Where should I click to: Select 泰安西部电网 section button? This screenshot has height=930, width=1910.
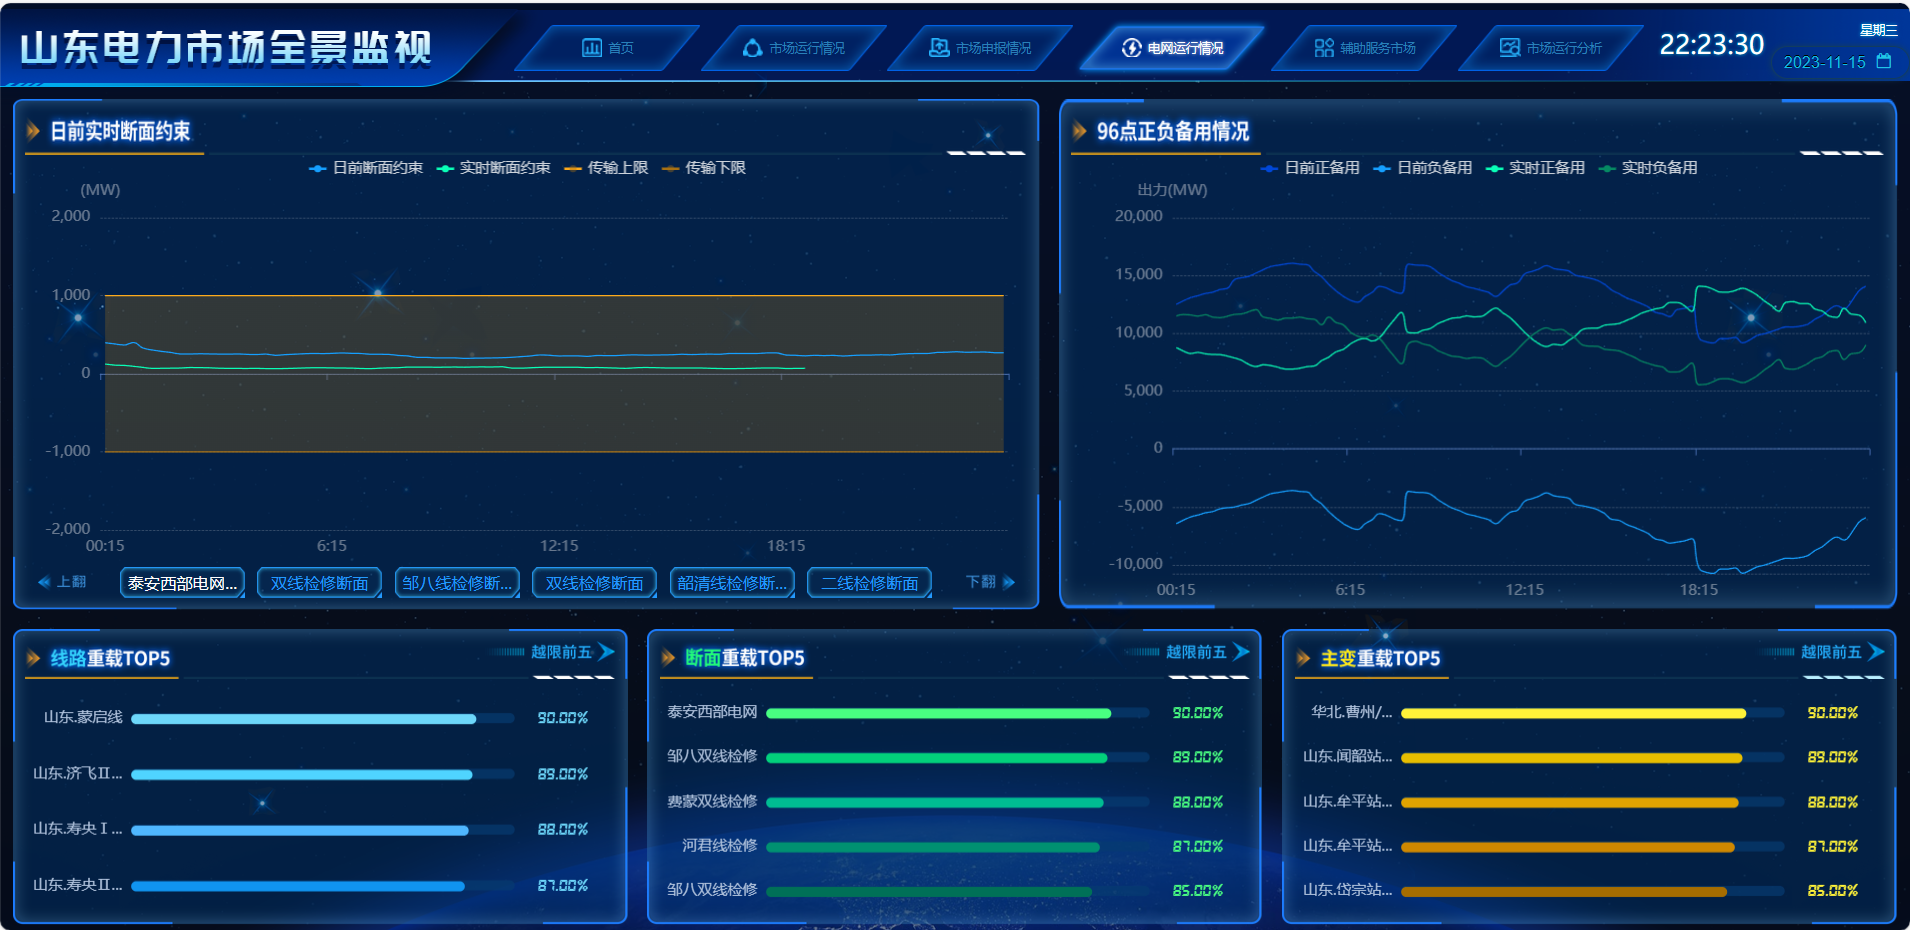point(182,583)
